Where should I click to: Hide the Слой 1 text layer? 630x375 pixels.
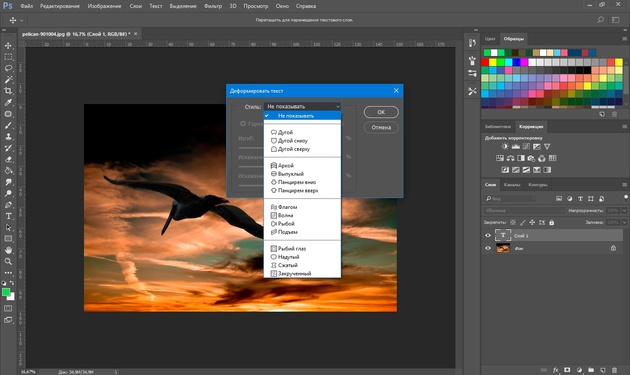[x=488, y=236]
